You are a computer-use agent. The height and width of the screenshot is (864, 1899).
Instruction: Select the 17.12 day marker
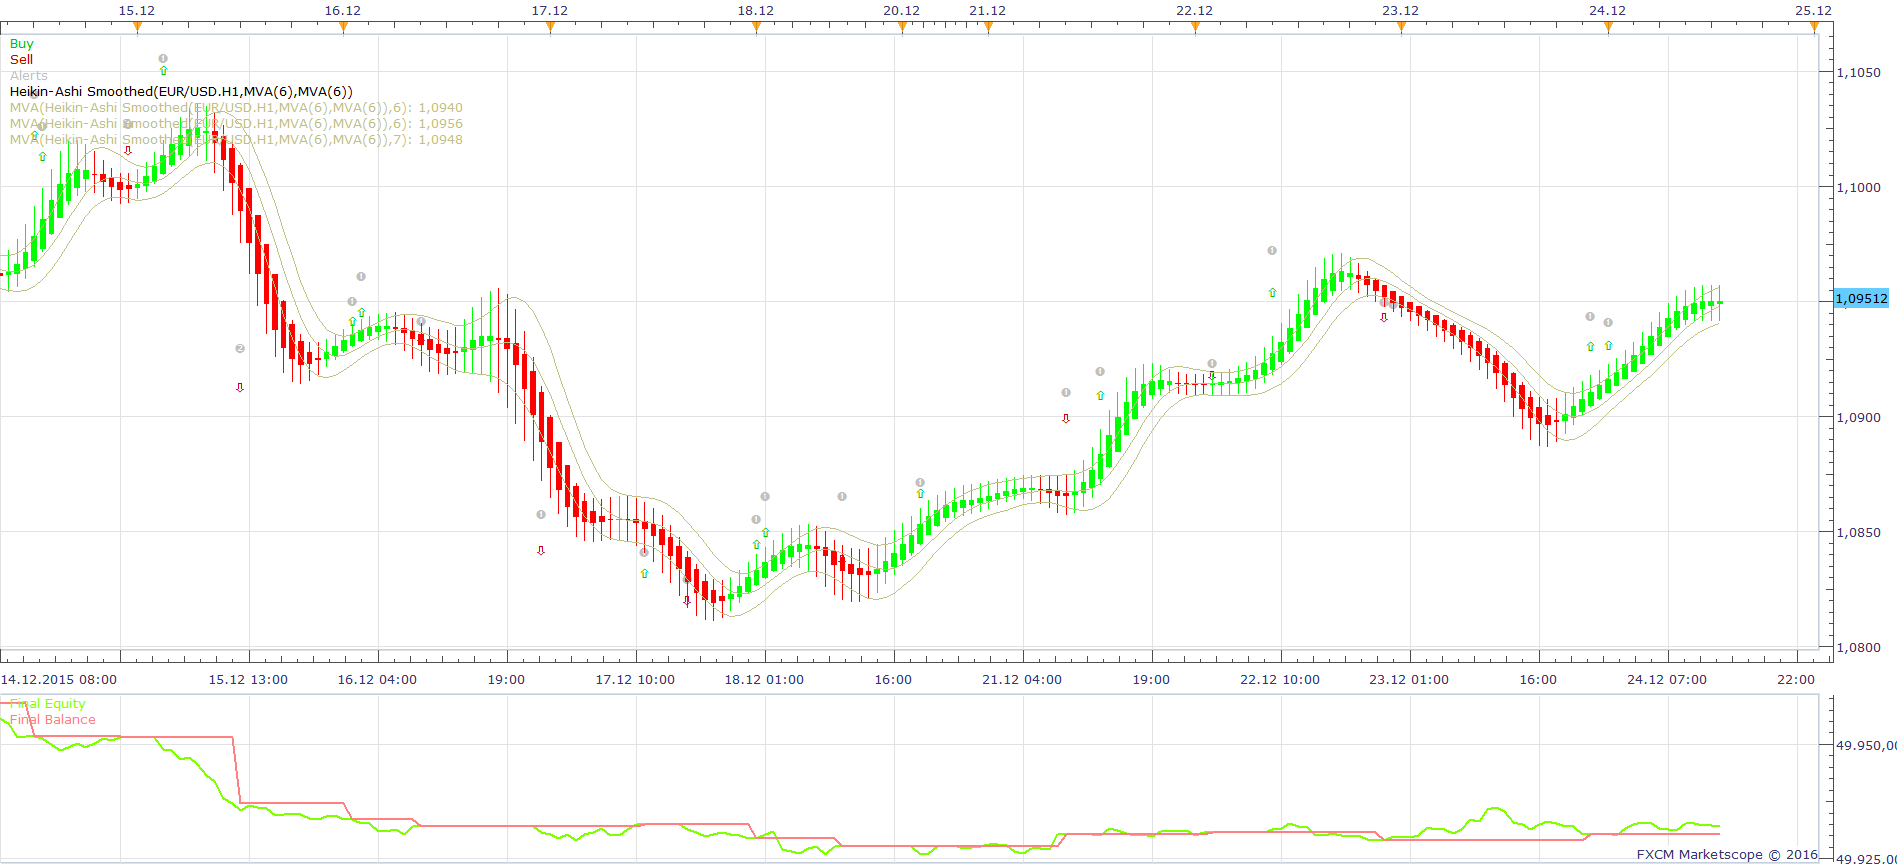(550, 28)
